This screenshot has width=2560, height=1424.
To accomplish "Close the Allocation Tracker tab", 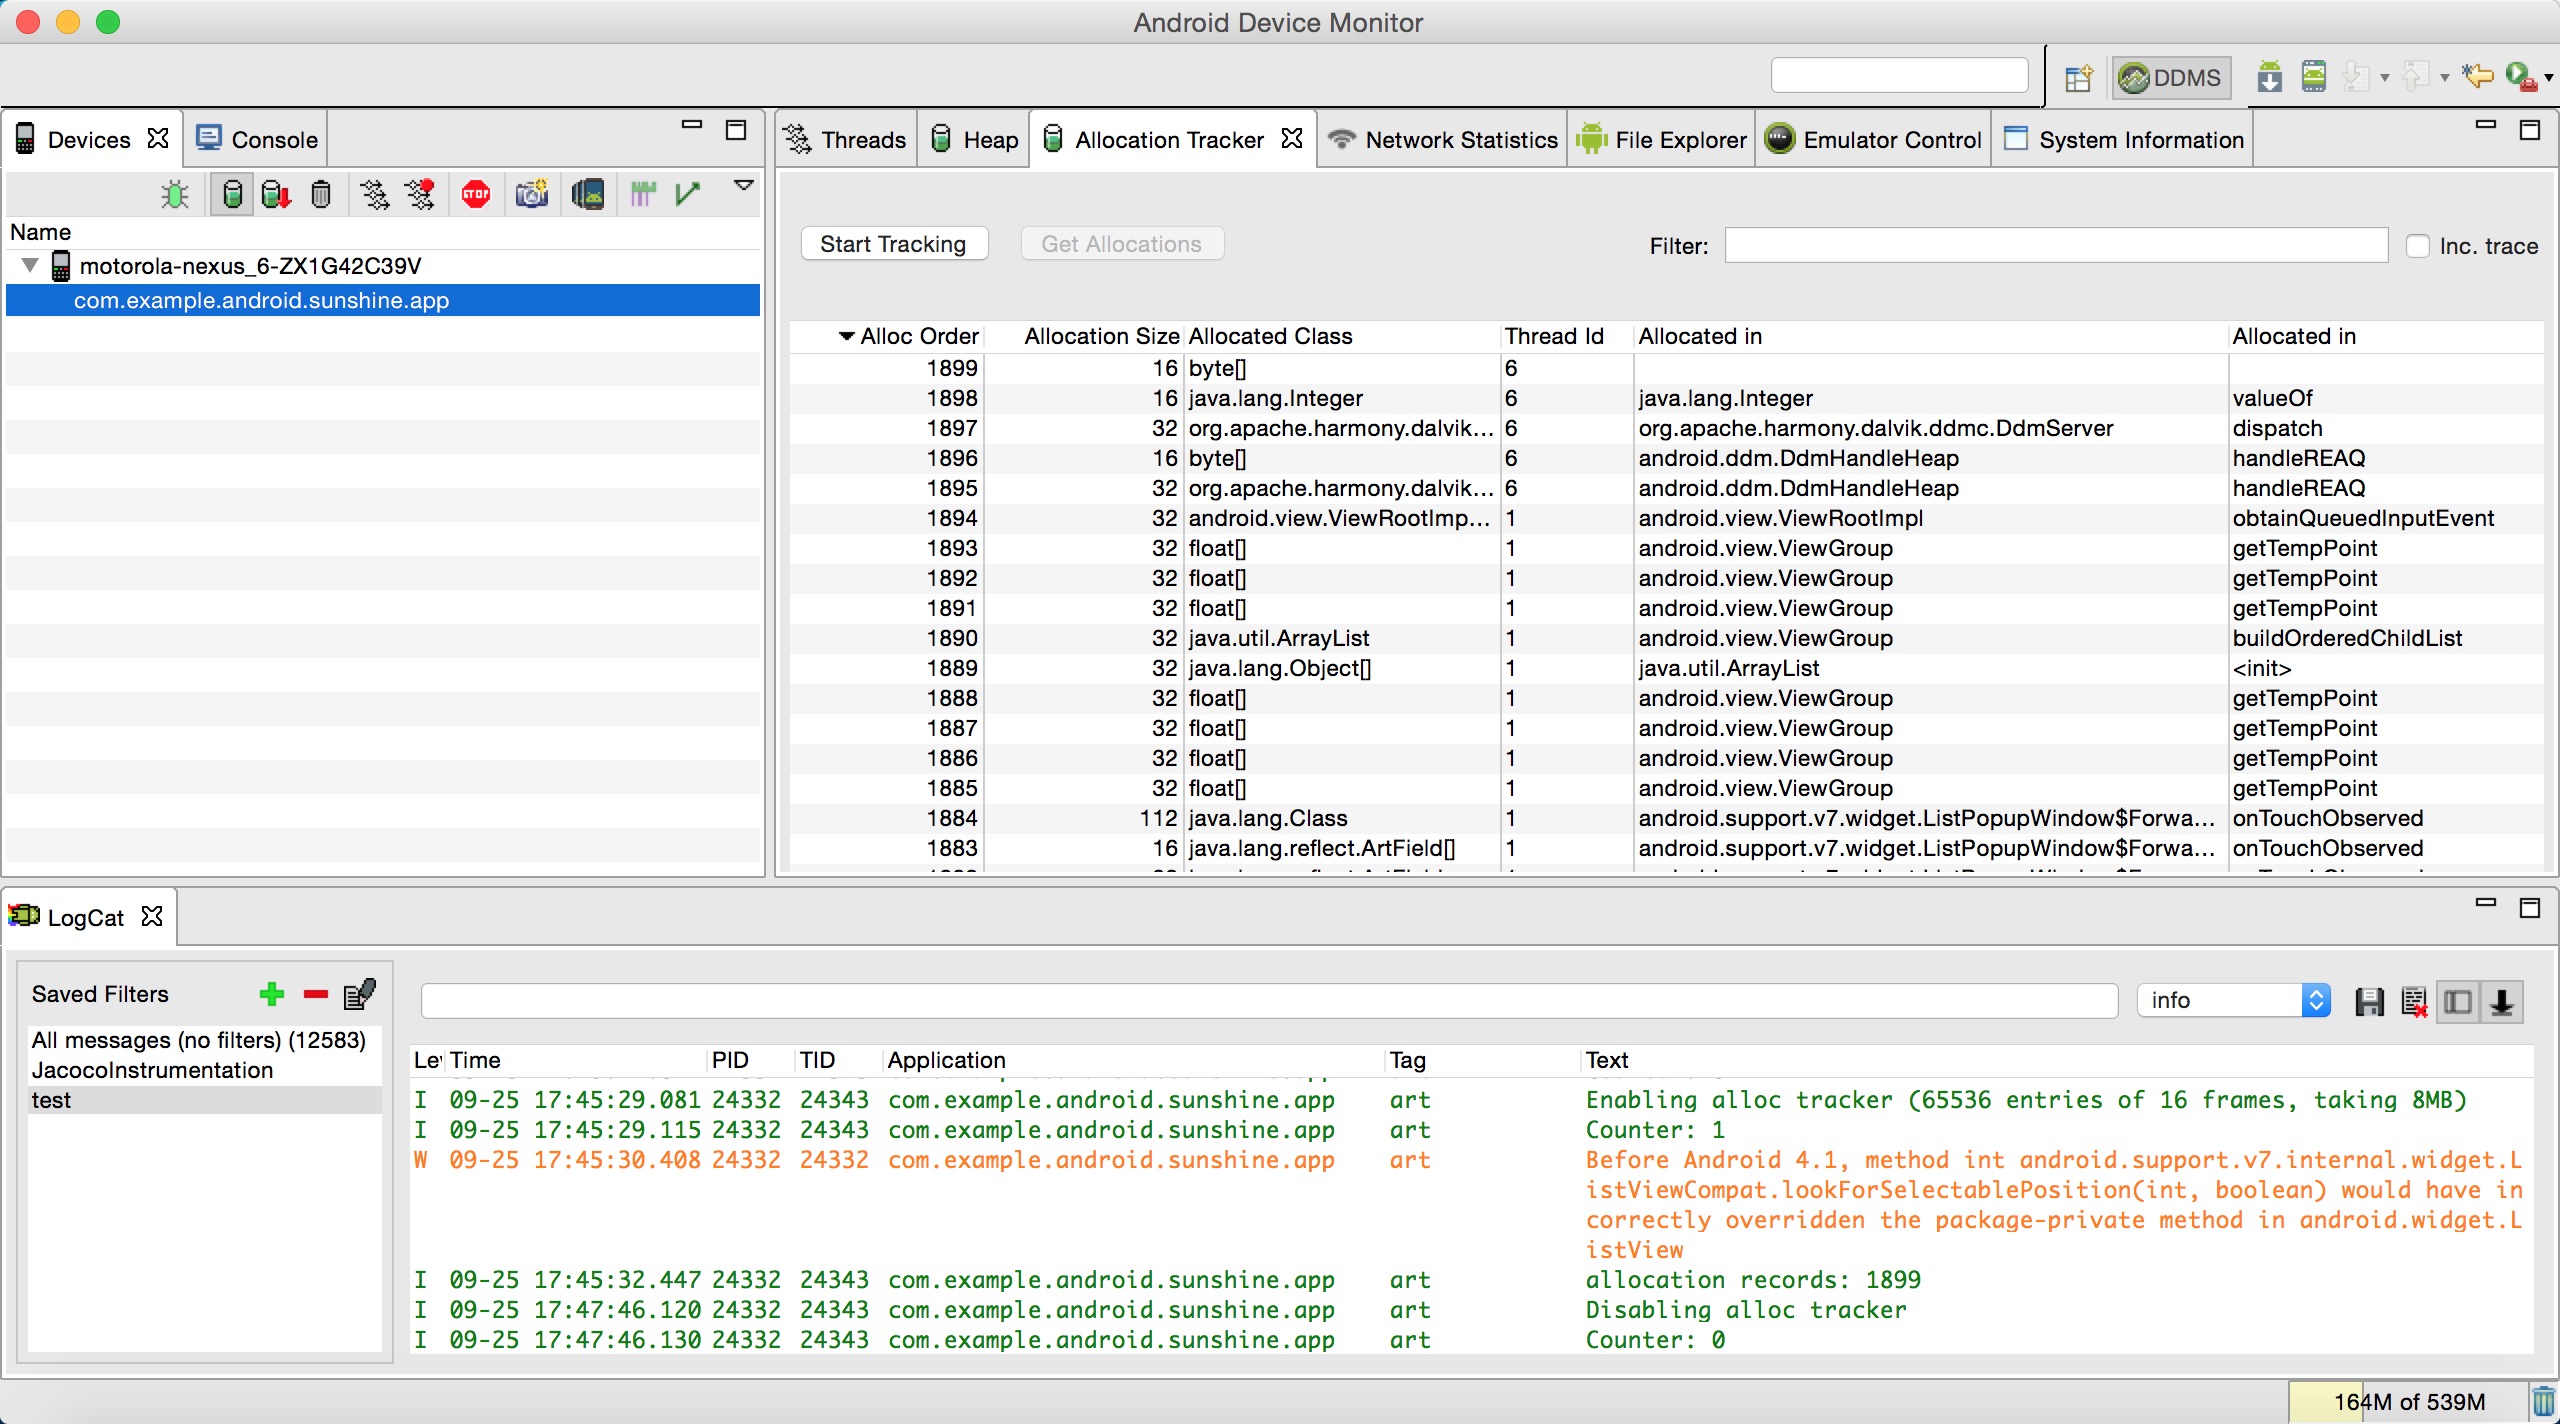I will (x=1292, y=138).
